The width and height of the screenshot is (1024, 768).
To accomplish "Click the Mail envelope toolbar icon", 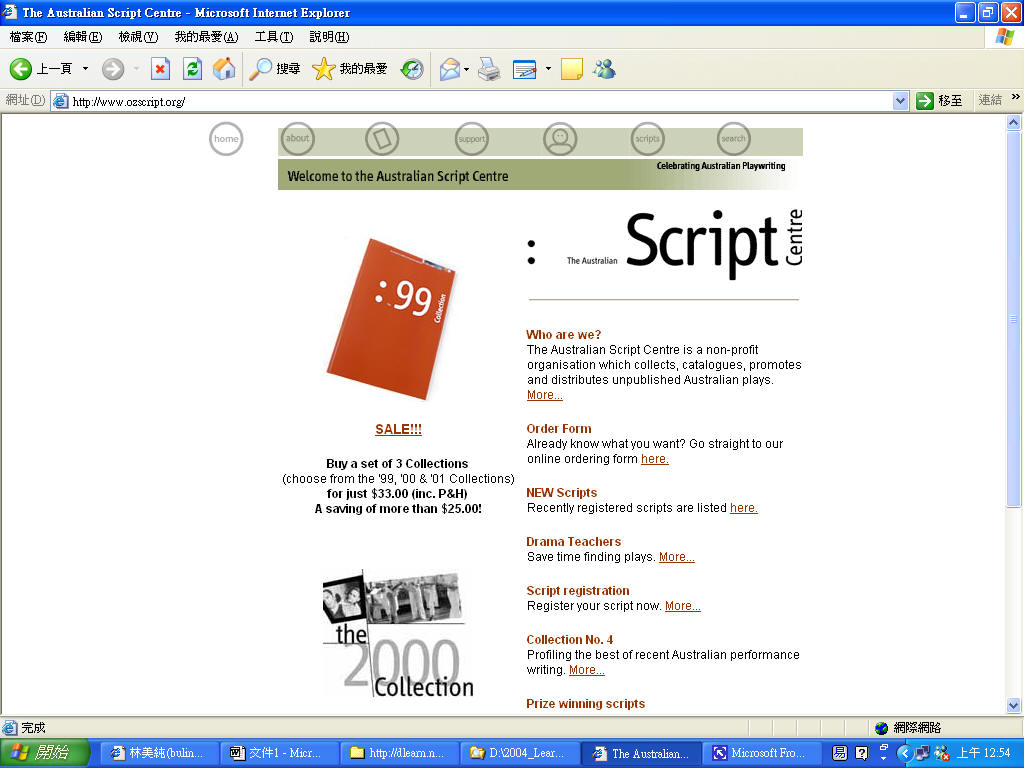I will click(x=450, y=69).
